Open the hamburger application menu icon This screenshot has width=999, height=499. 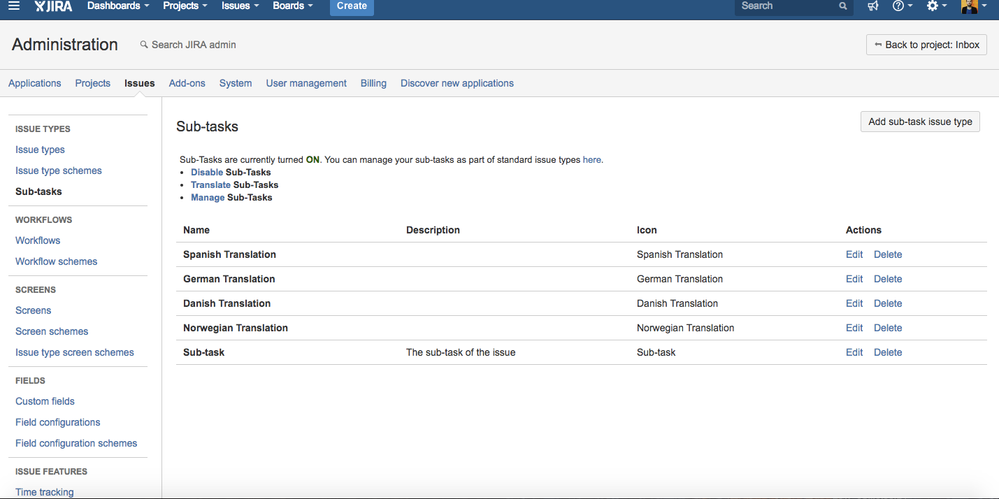[13, 6]
